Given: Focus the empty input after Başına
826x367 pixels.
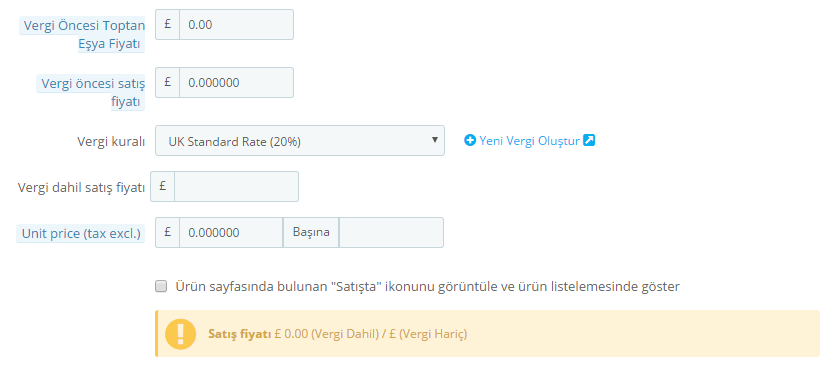Looking at the screenshot, I should 391,233.
